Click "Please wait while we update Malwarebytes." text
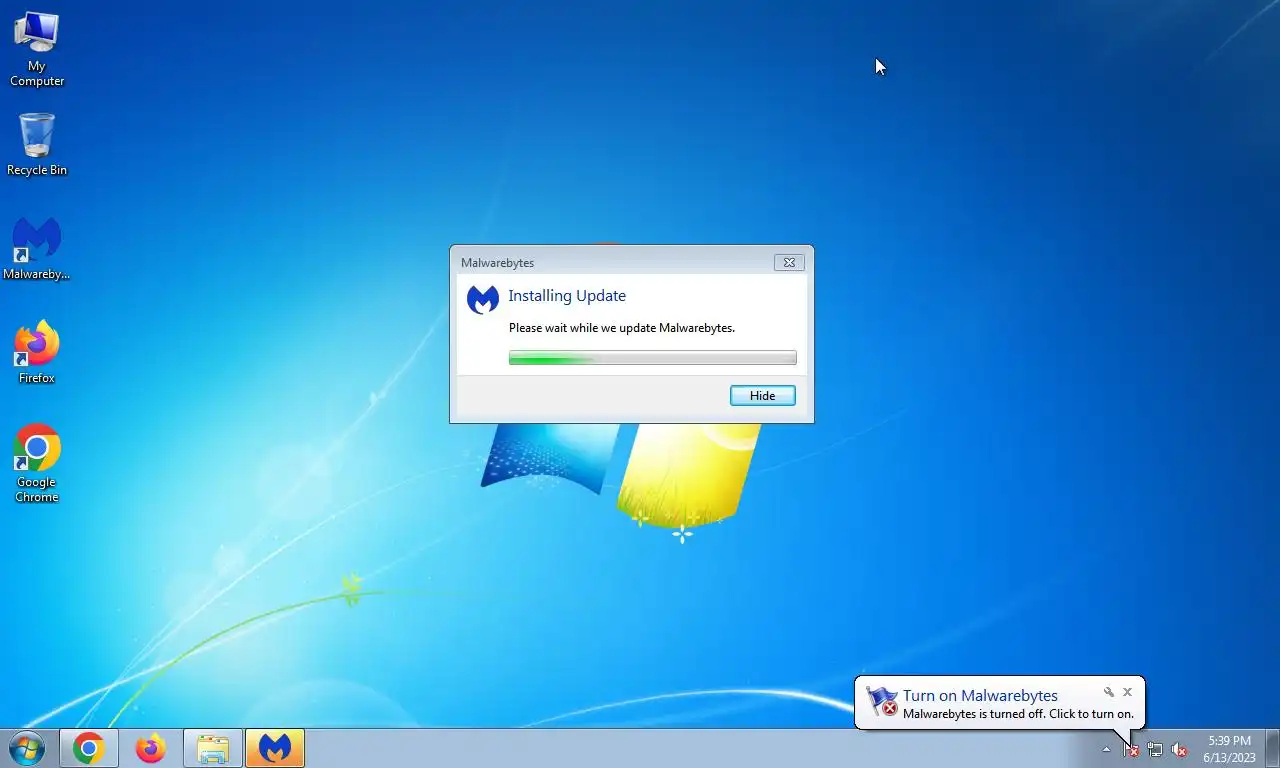Screen dimensions: 1280x768 622,328
